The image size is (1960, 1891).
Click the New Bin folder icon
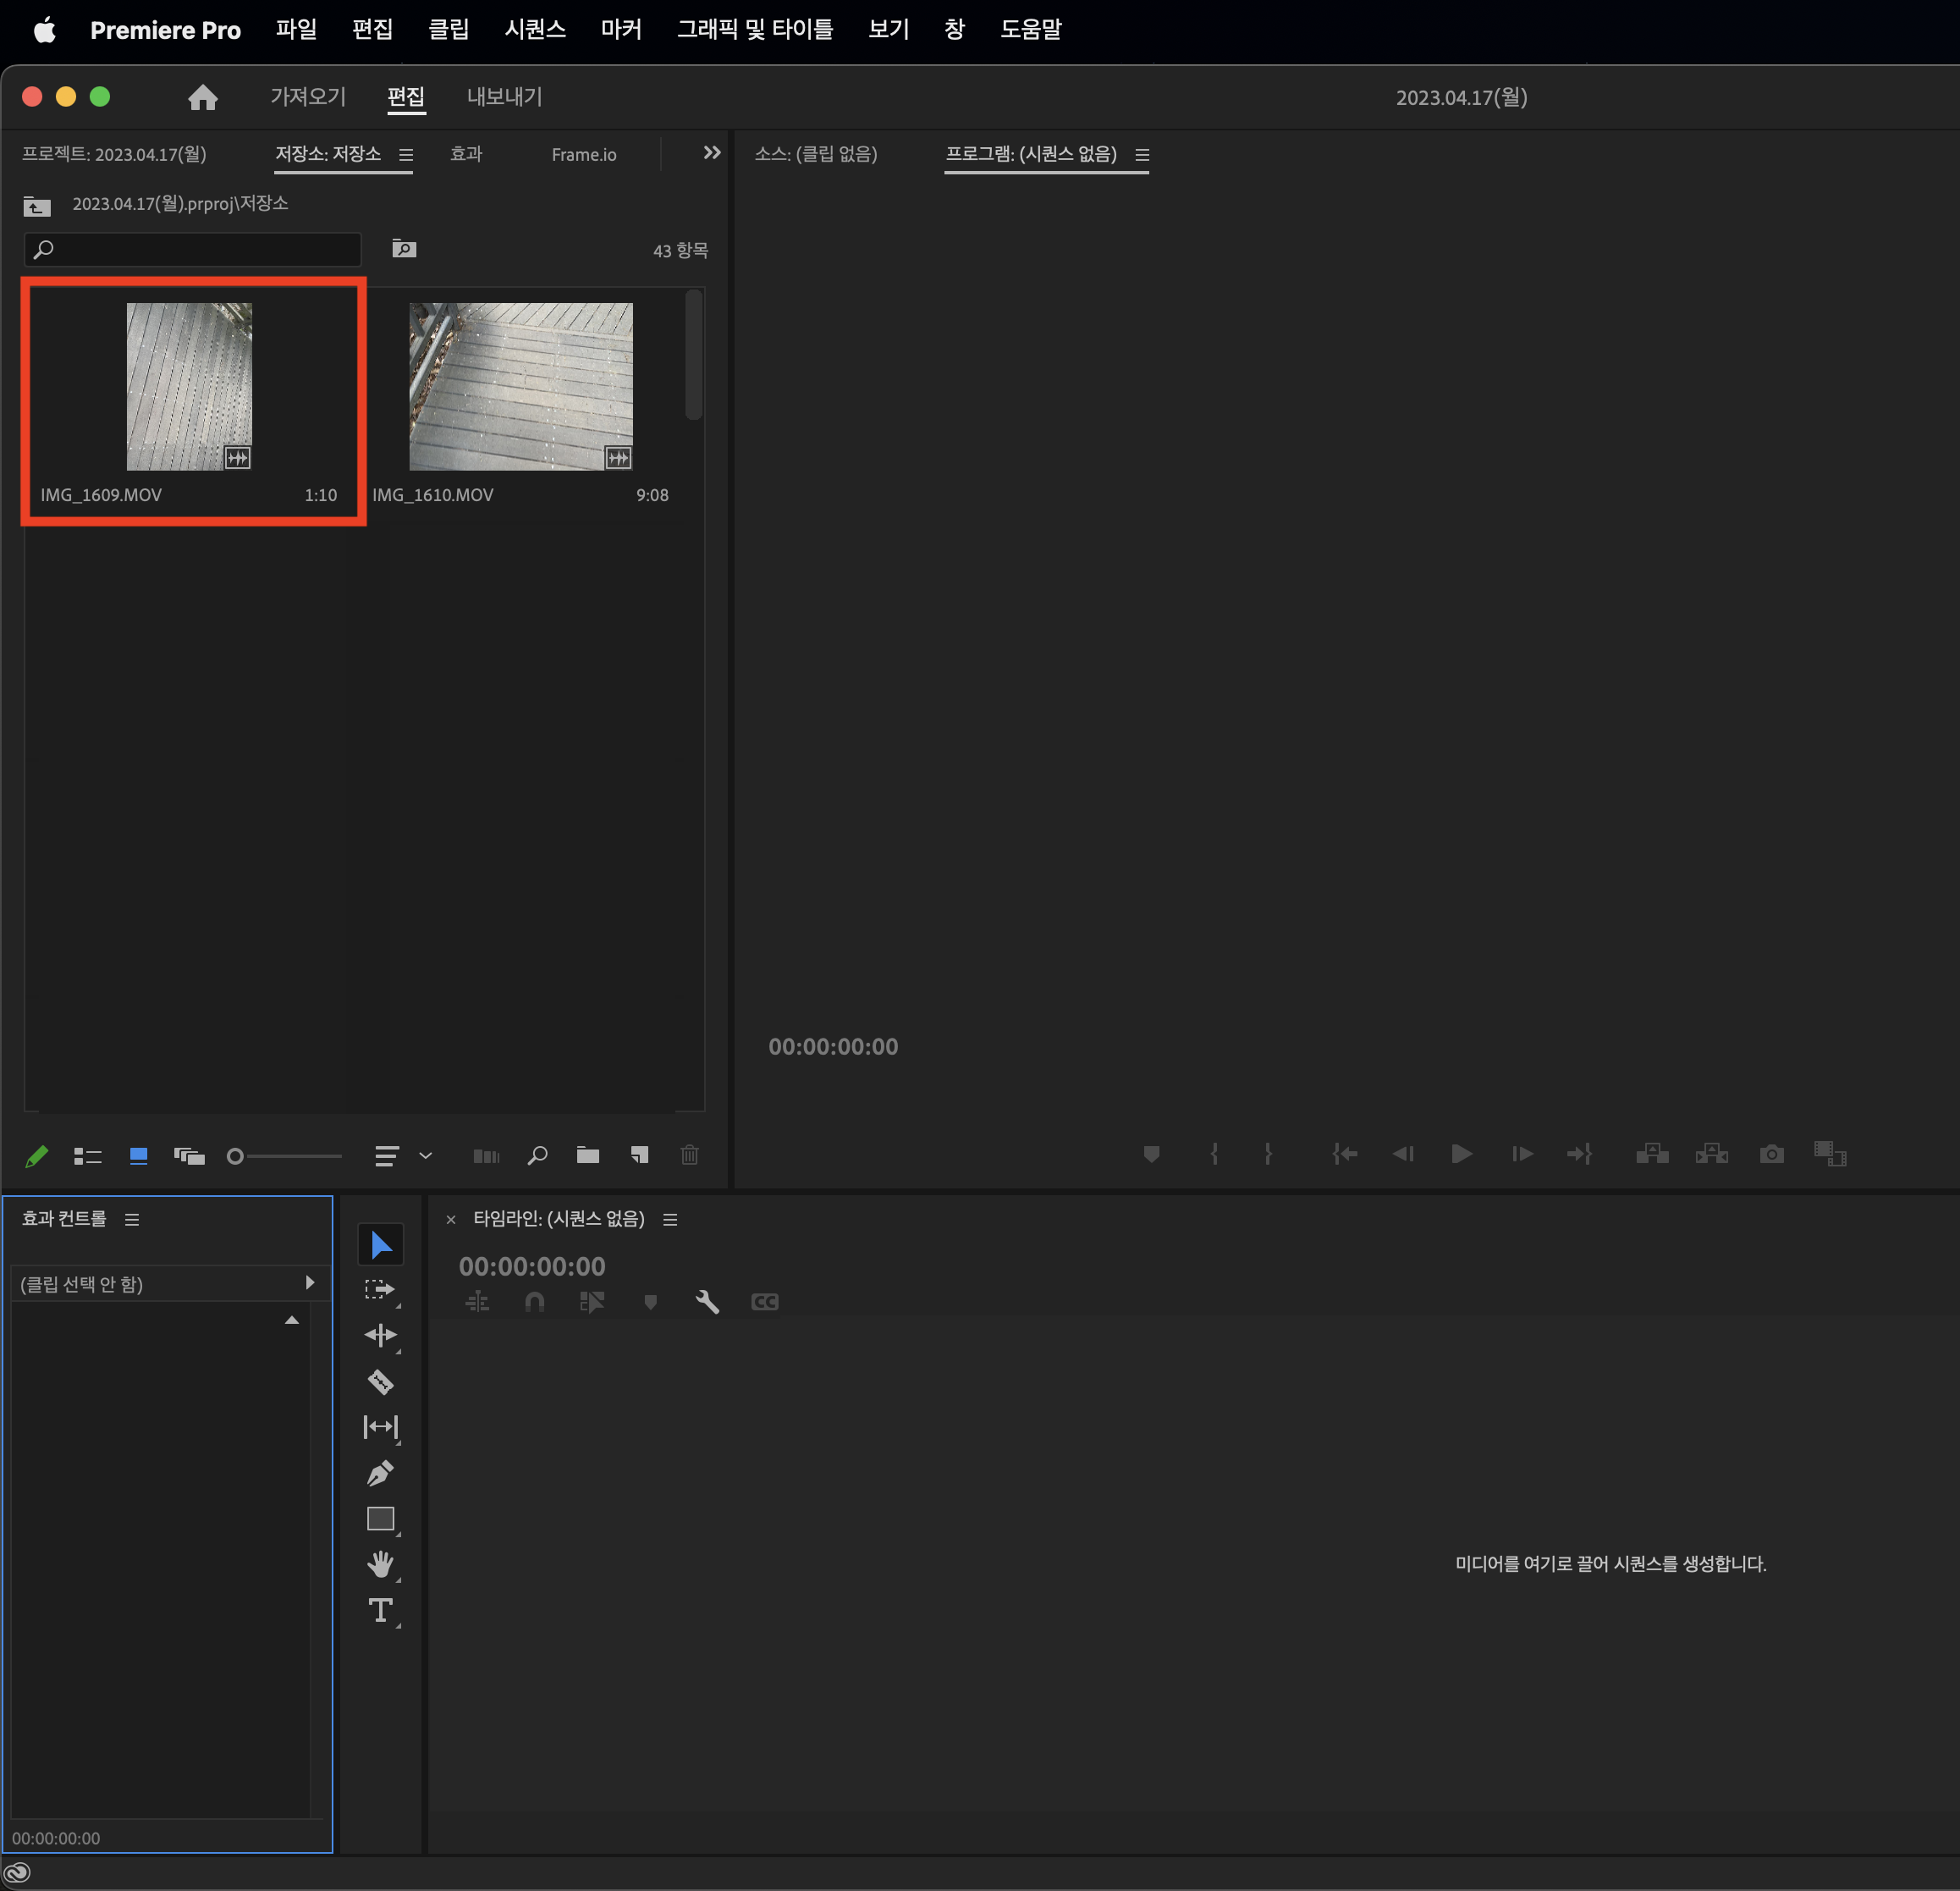(588, 1155)
